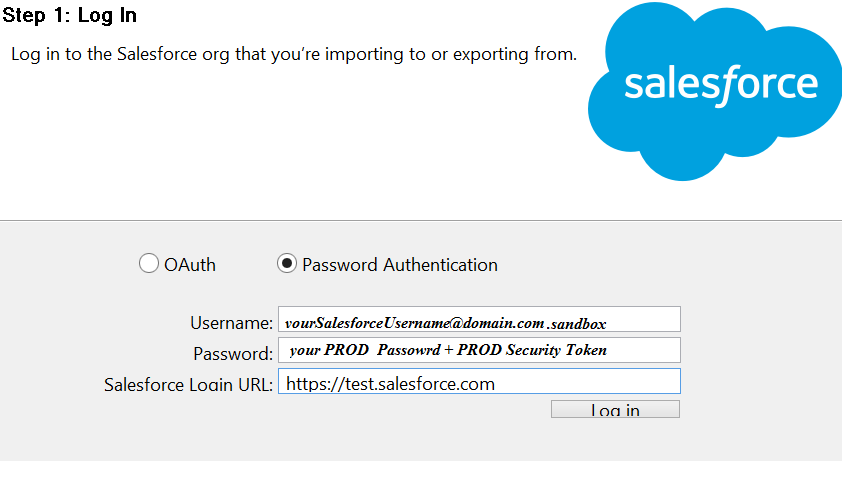Viewport: 866px width, 486px height.
Task: Focus the Username input field
Action: [x=479, y=319]
